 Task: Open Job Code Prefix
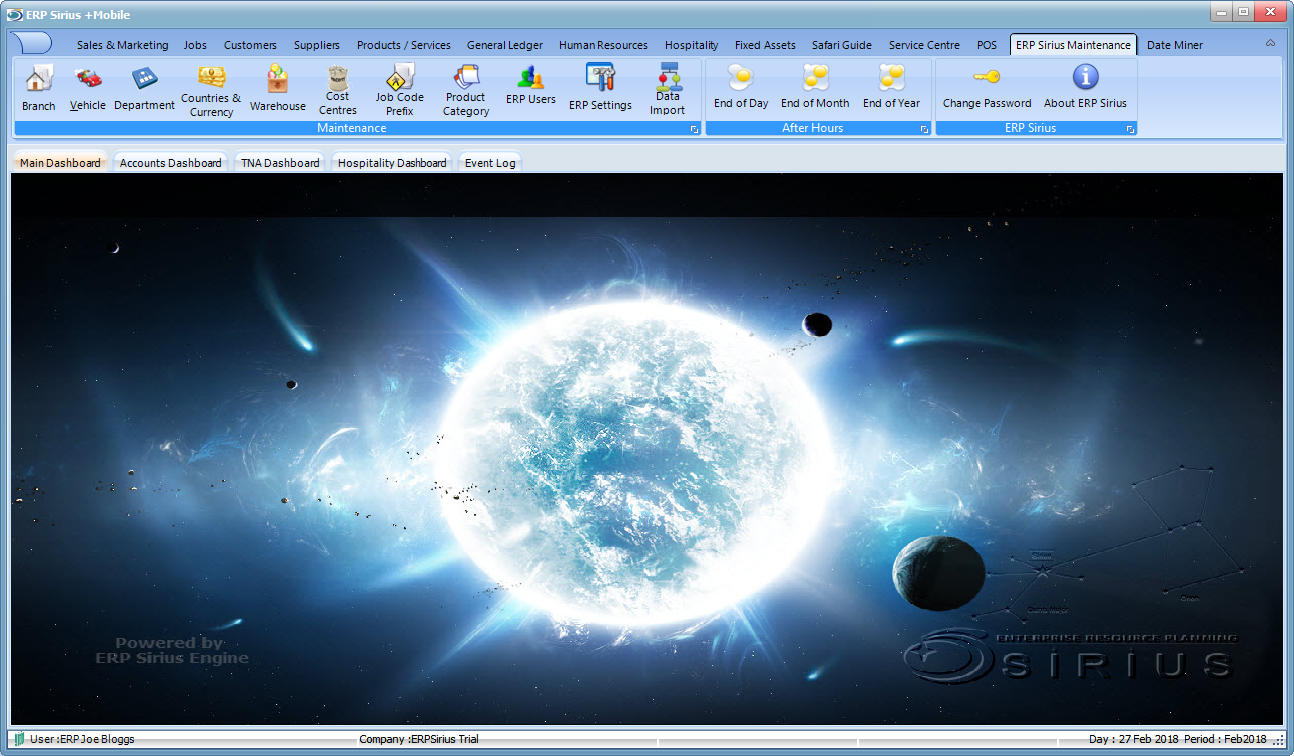400,91
